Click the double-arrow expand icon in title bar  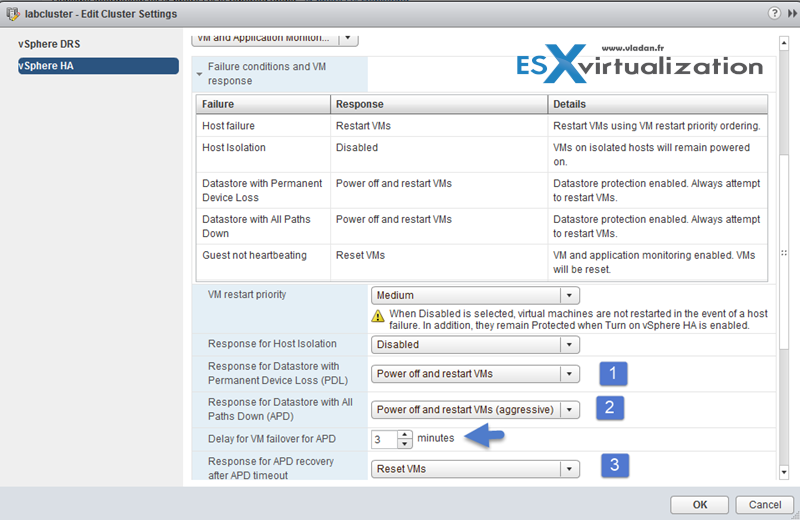coord(792,14)
